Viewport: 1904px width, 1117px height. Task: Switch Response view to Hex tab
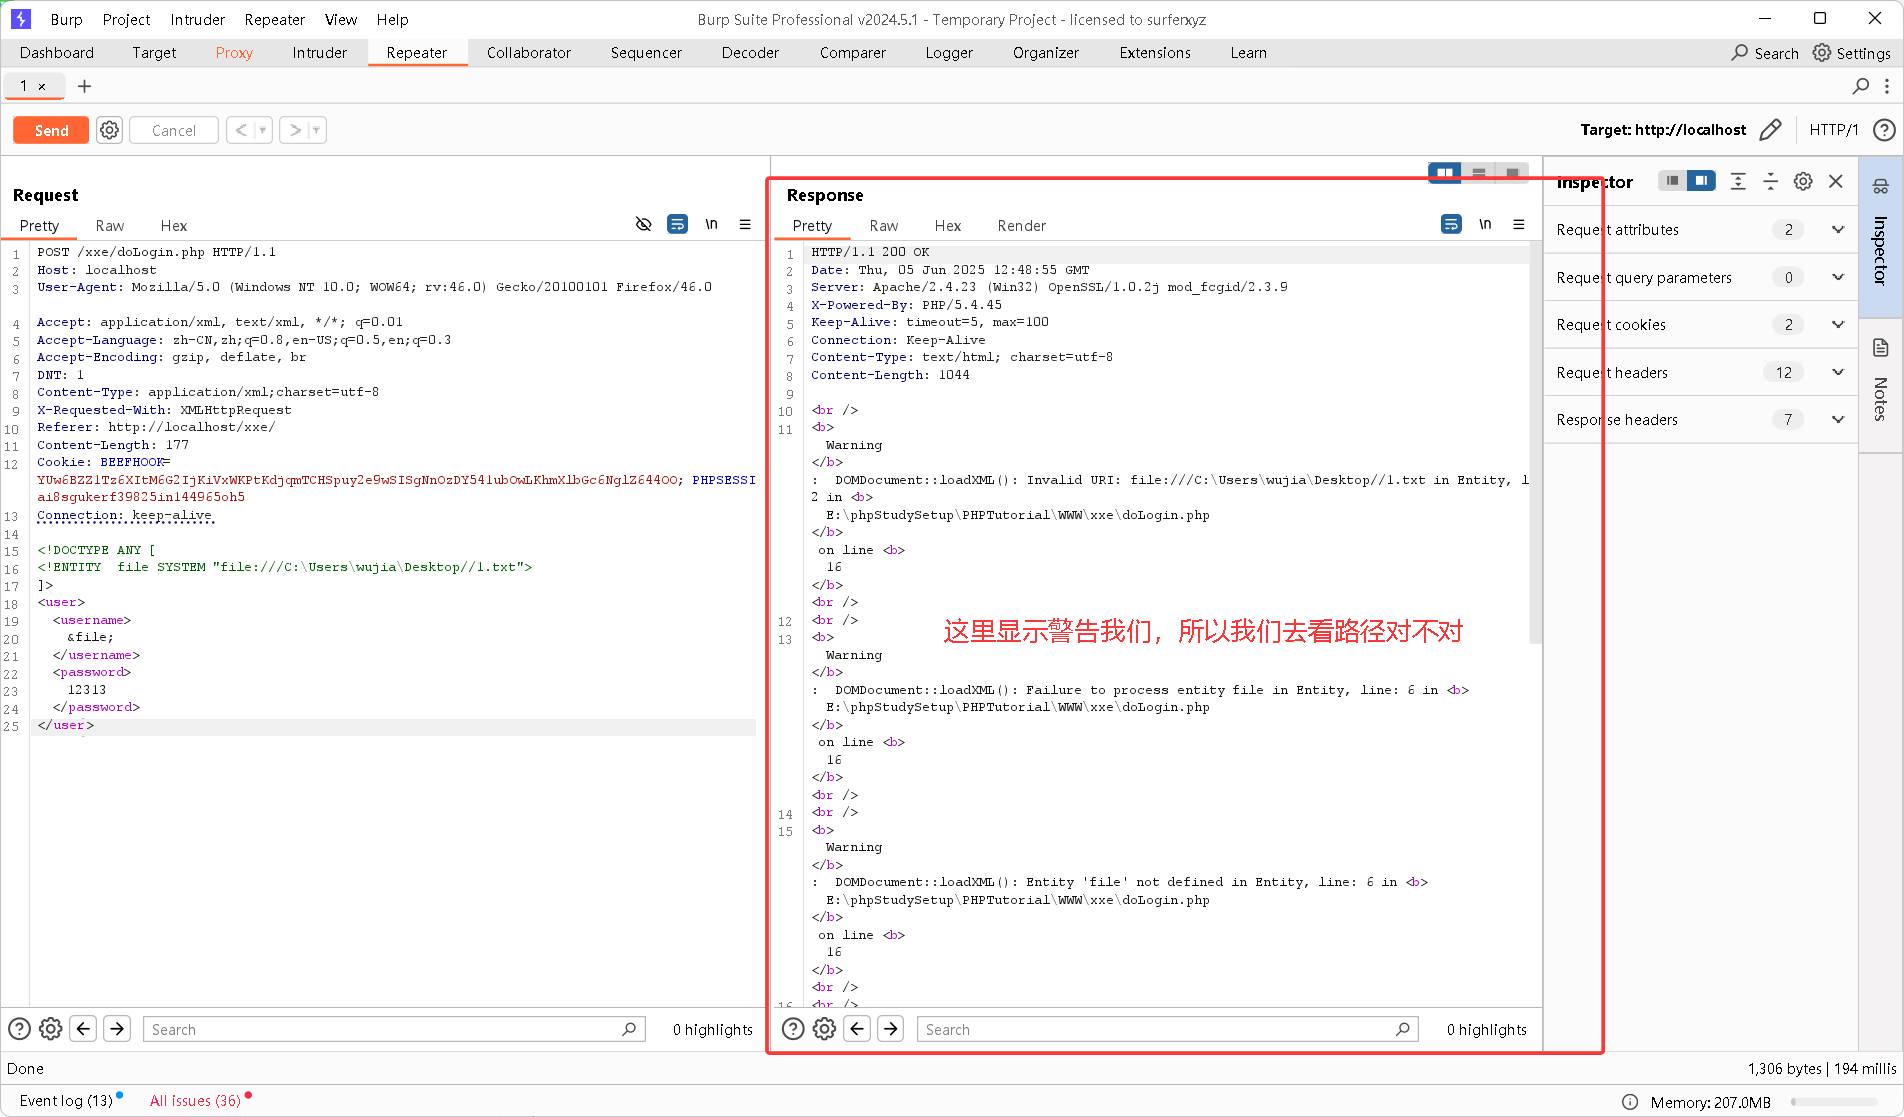tap(948, 226)
